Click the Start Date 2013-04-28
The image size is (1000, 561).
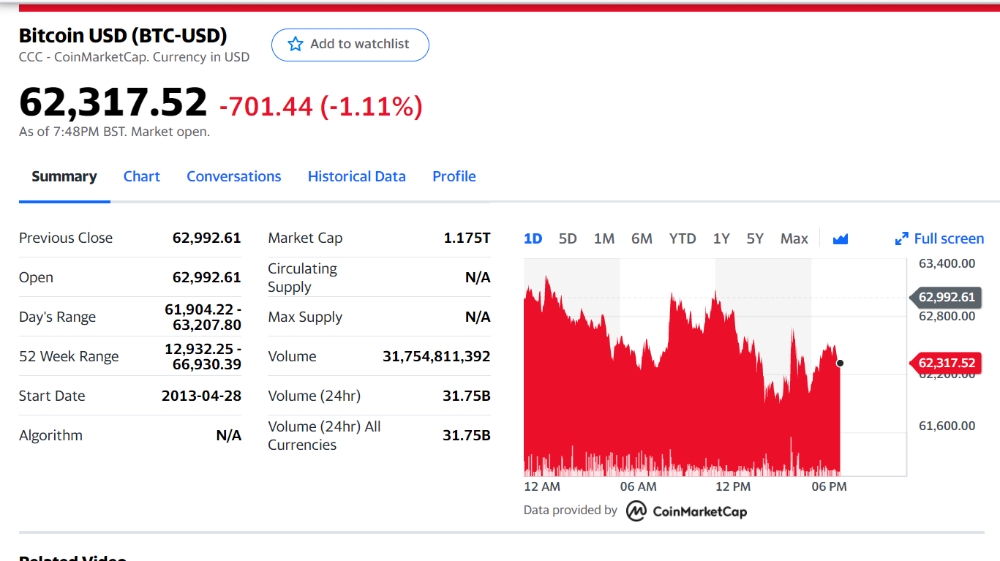point(202,396)
